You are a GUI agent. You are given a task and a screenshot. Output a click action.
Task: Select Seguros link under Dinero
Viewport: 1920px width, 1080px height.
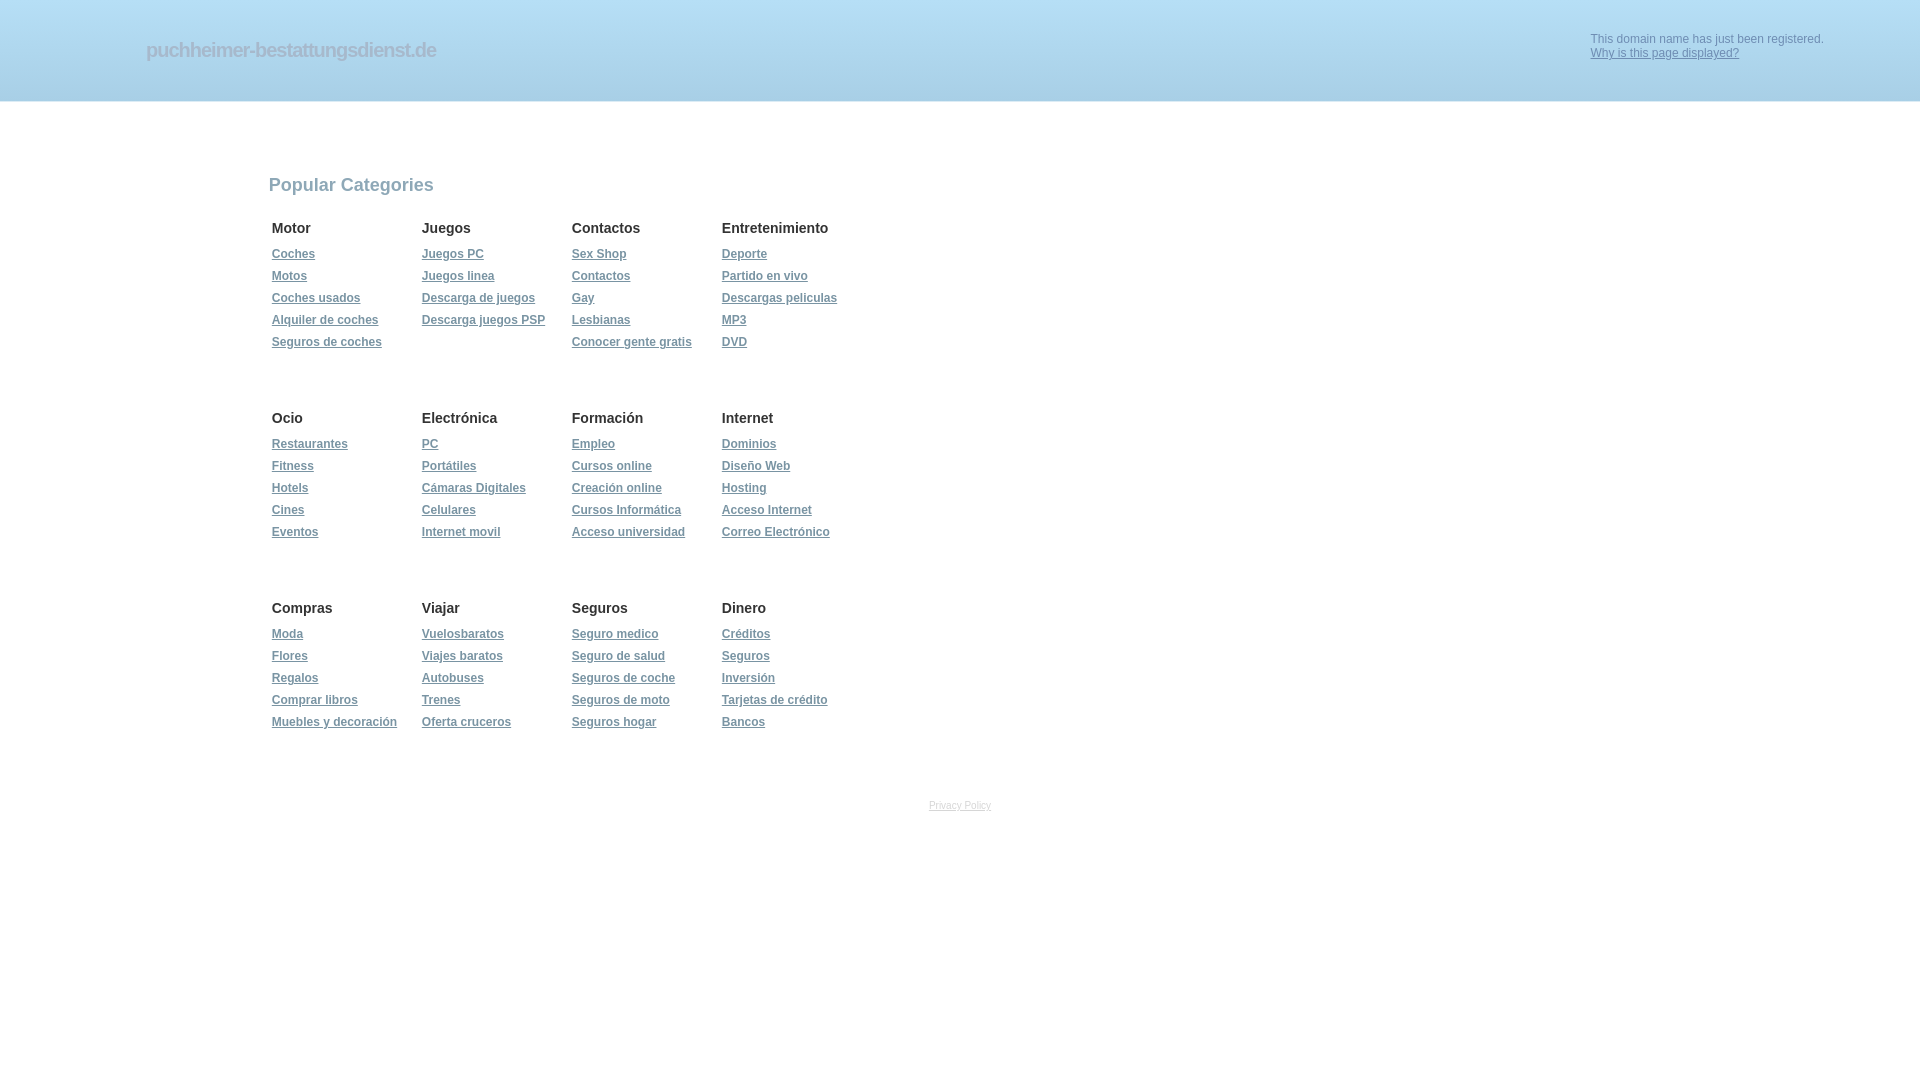point(746,656)
